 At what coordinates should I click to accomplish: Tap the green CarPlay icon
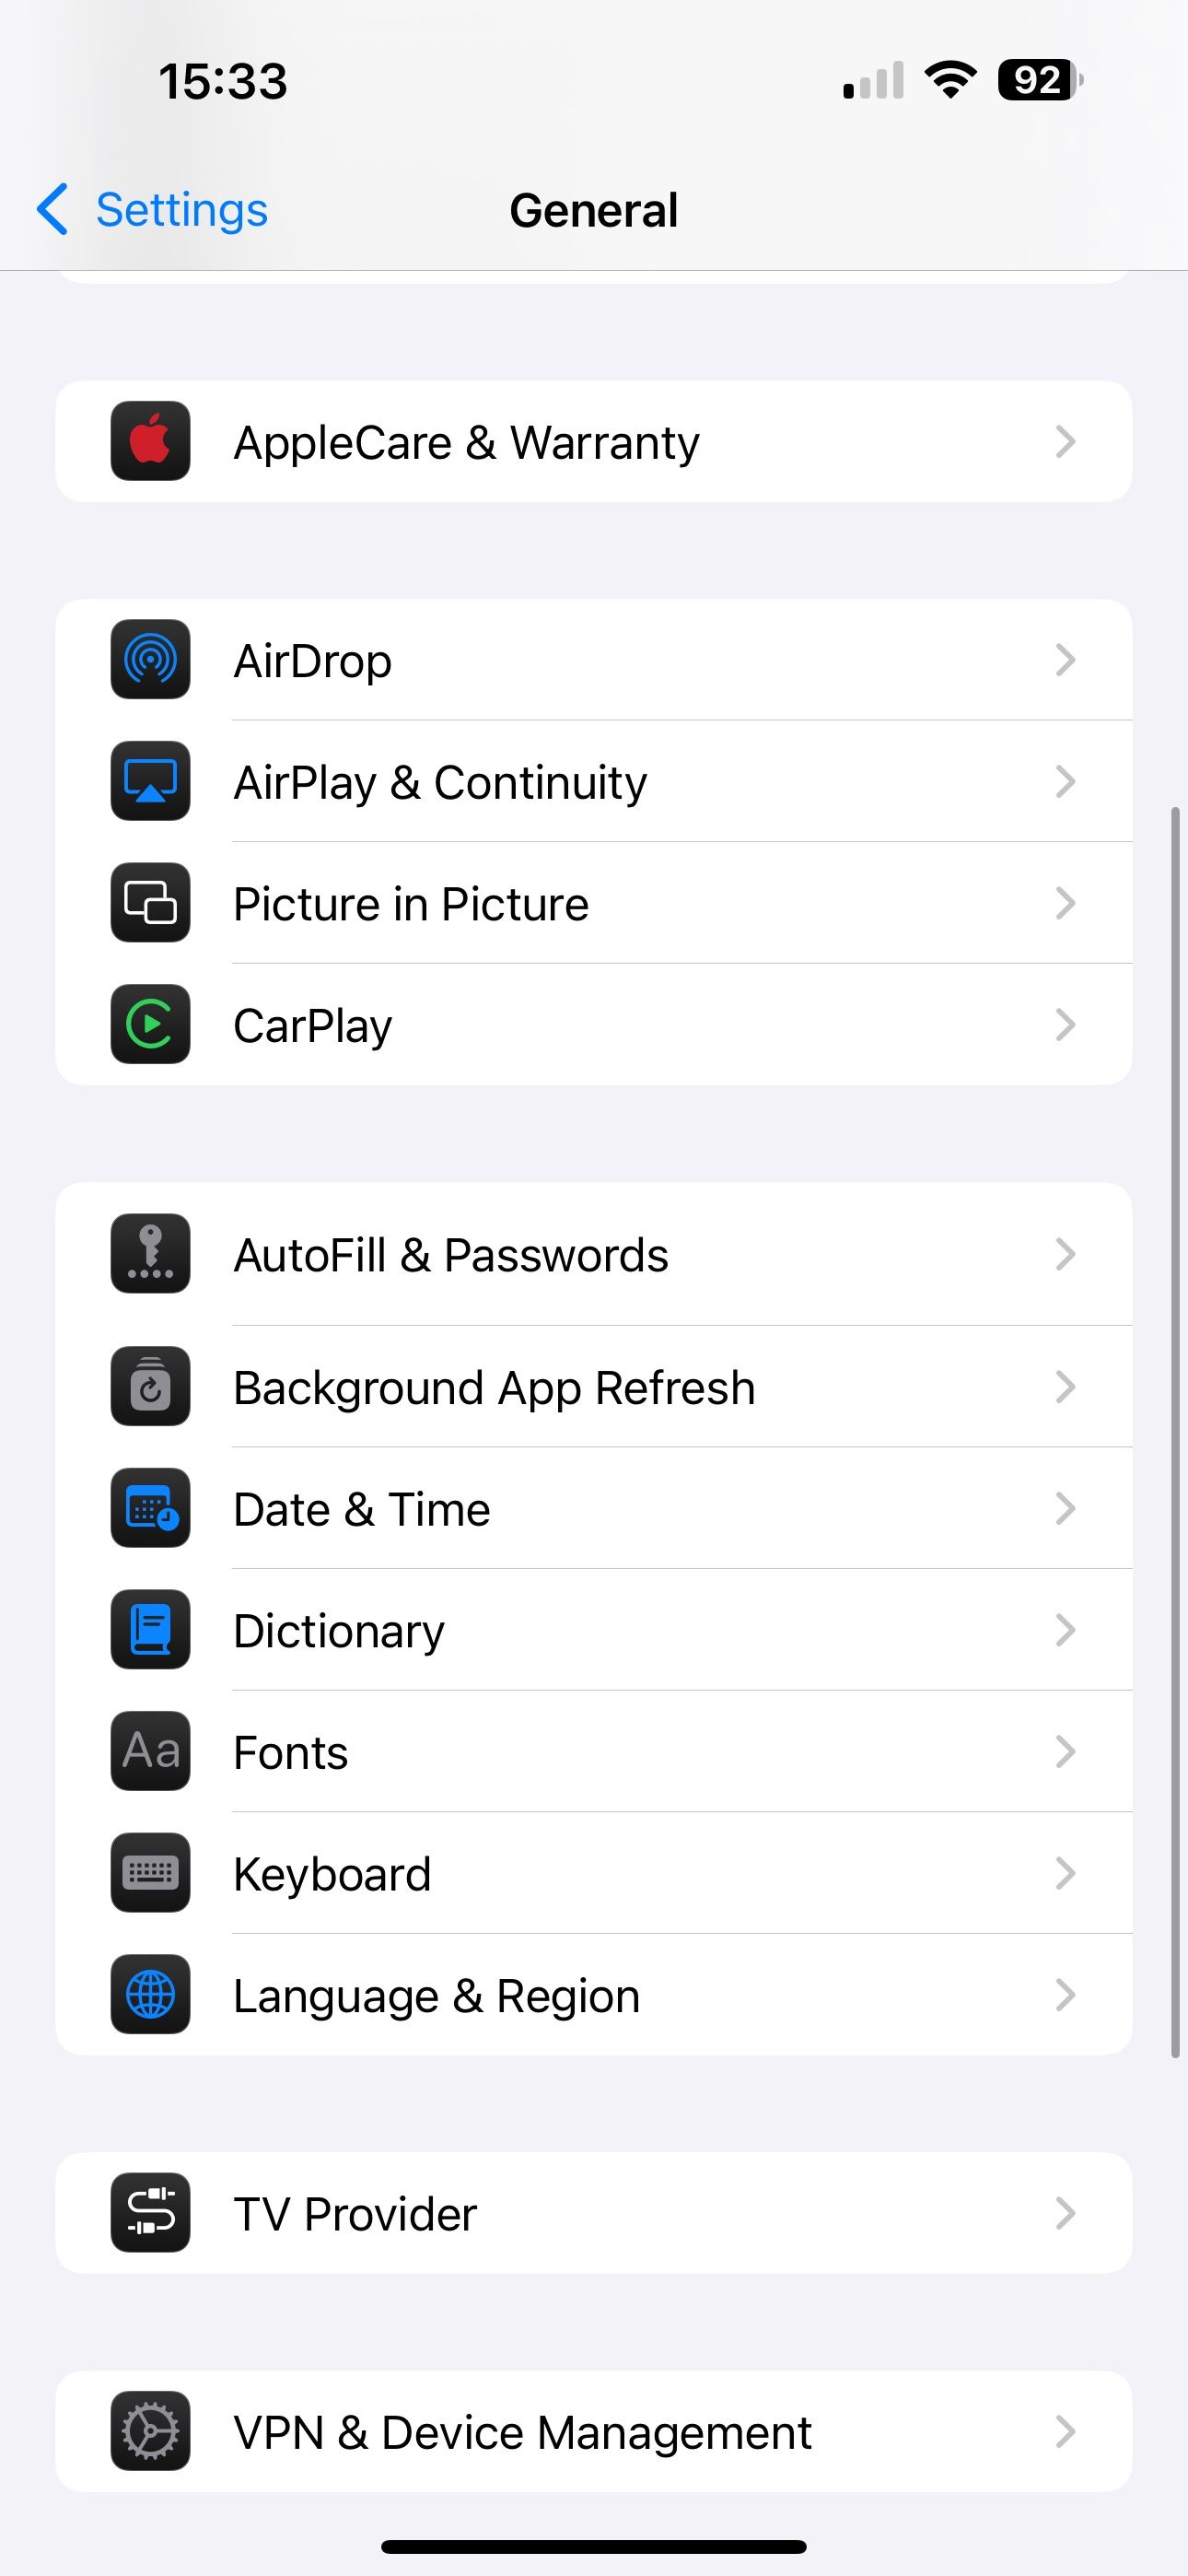150,1024
